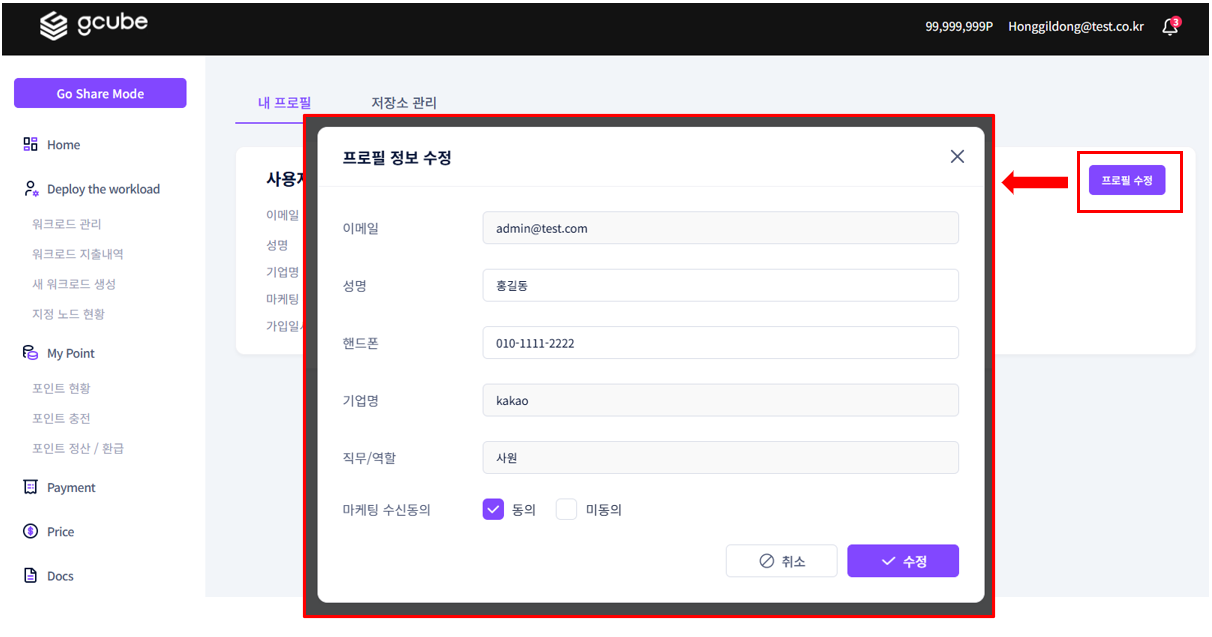Open the Price section icon
The width and height of the screenshot is (1212, 637).
coord(30,531)
